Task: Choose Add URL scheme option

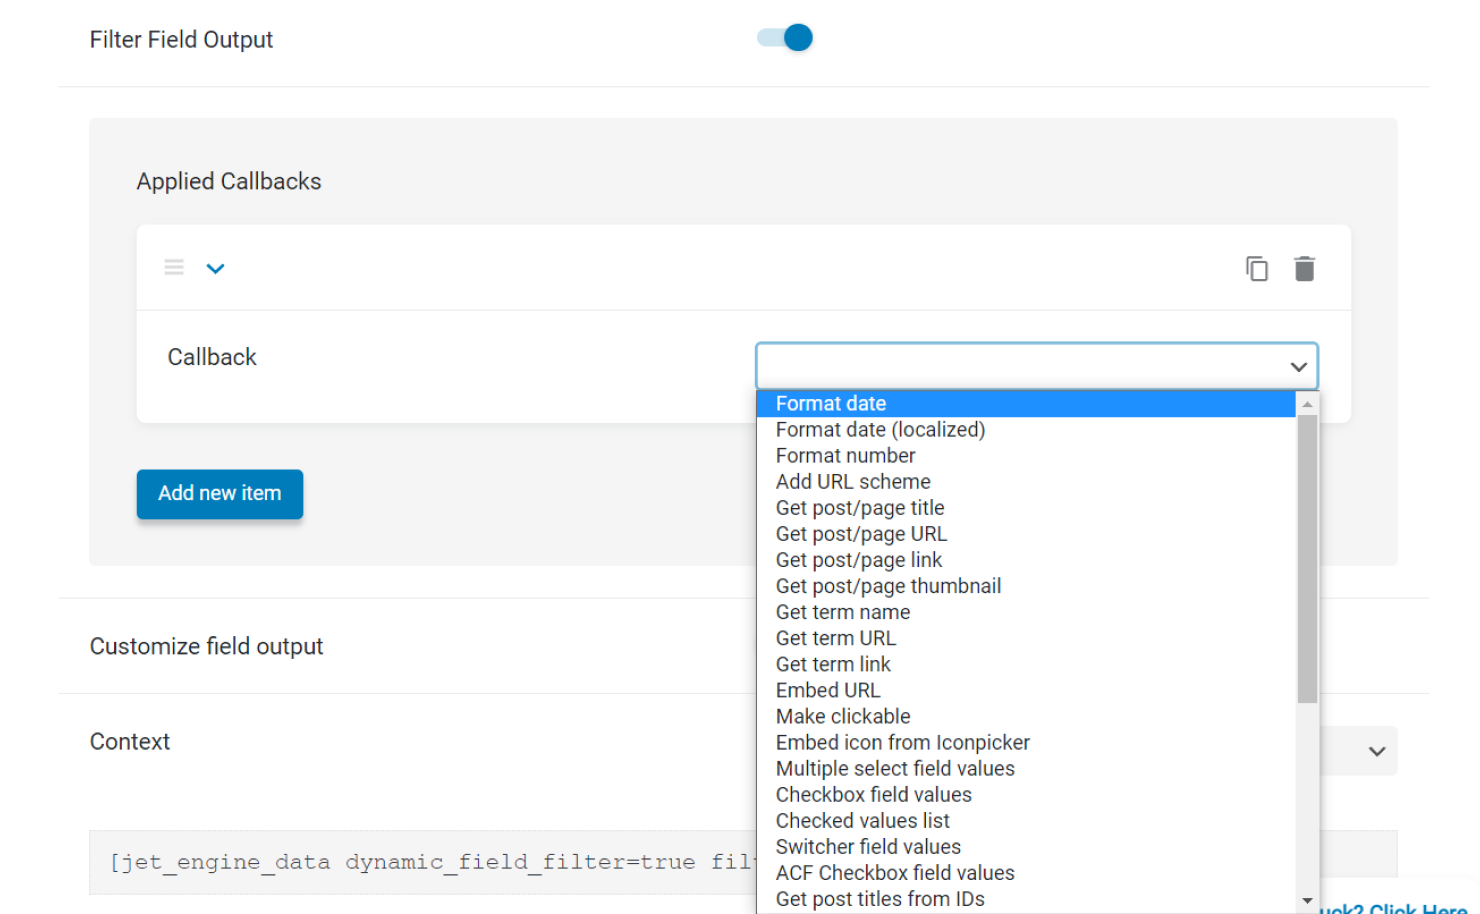Action: [x=1026, y=481]
